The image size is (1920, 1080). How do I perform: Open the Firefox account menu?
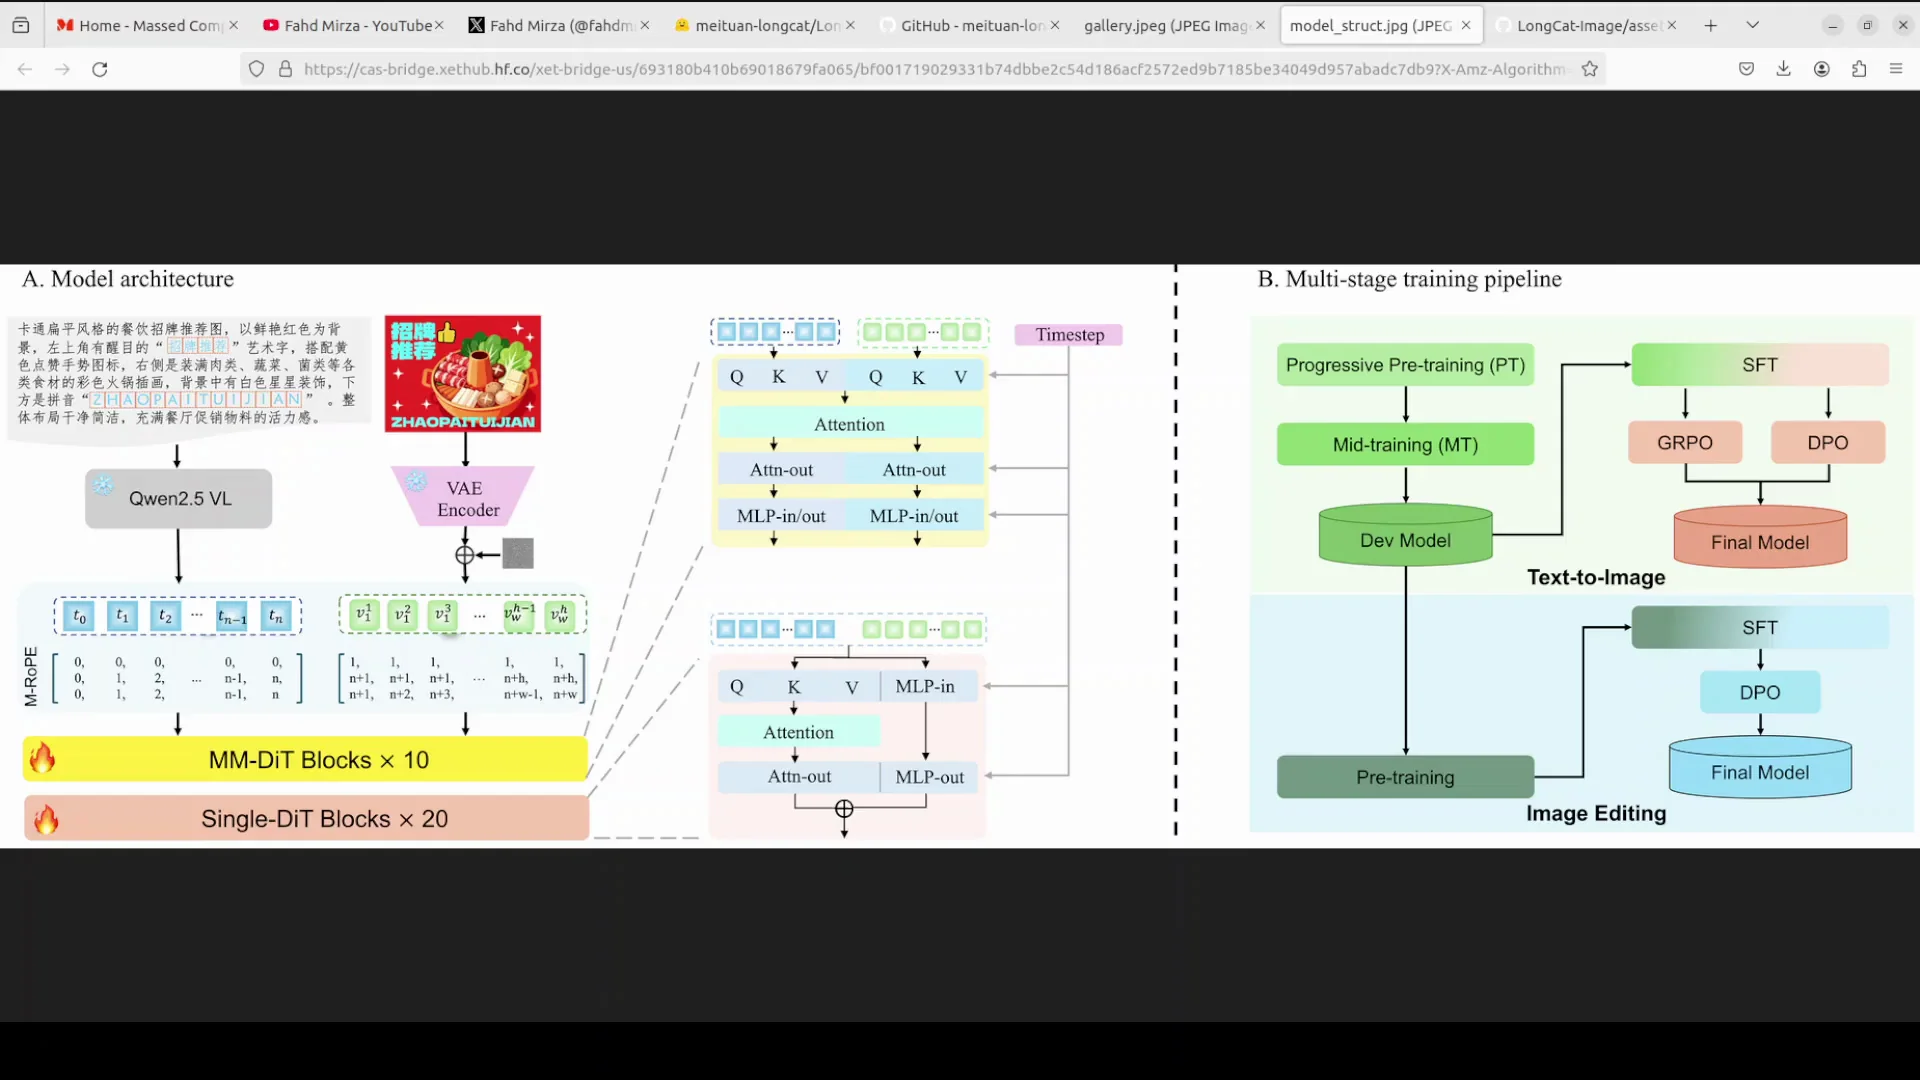tap(1822, 69)
